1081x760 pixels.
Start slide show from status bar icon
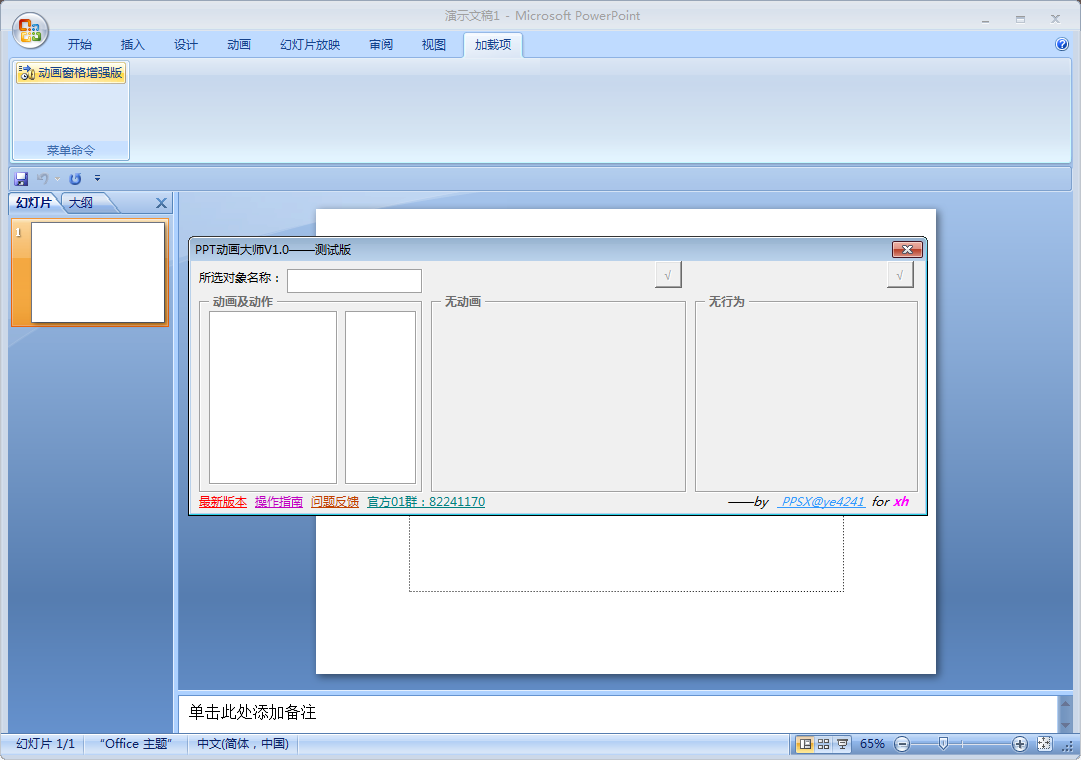pyautogui.click(x=842, y=744)
